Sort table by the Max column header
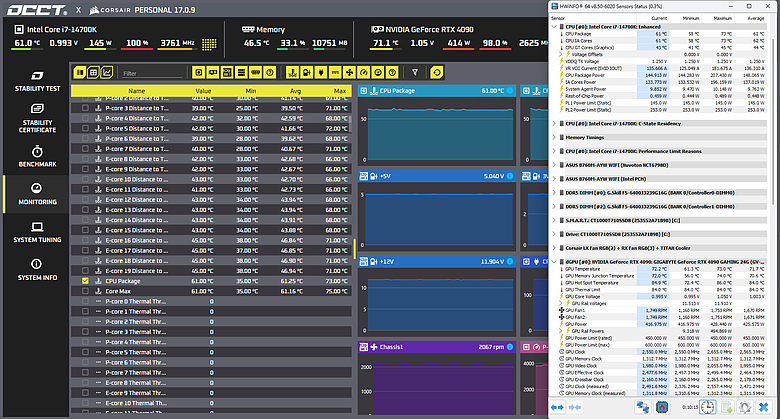 340,91
